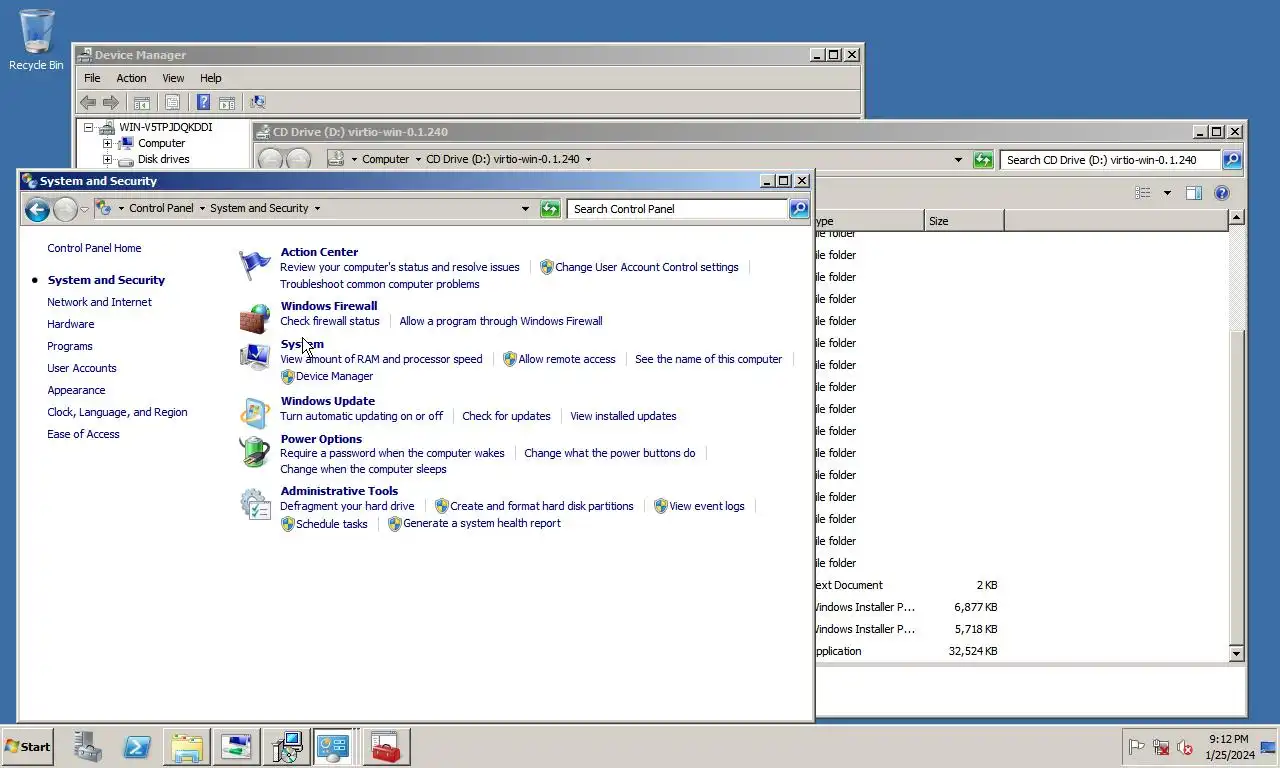The height and width of the screenshot is (768, 1280).
Task: Open Device Manager link under System
Action: (334, 376)
